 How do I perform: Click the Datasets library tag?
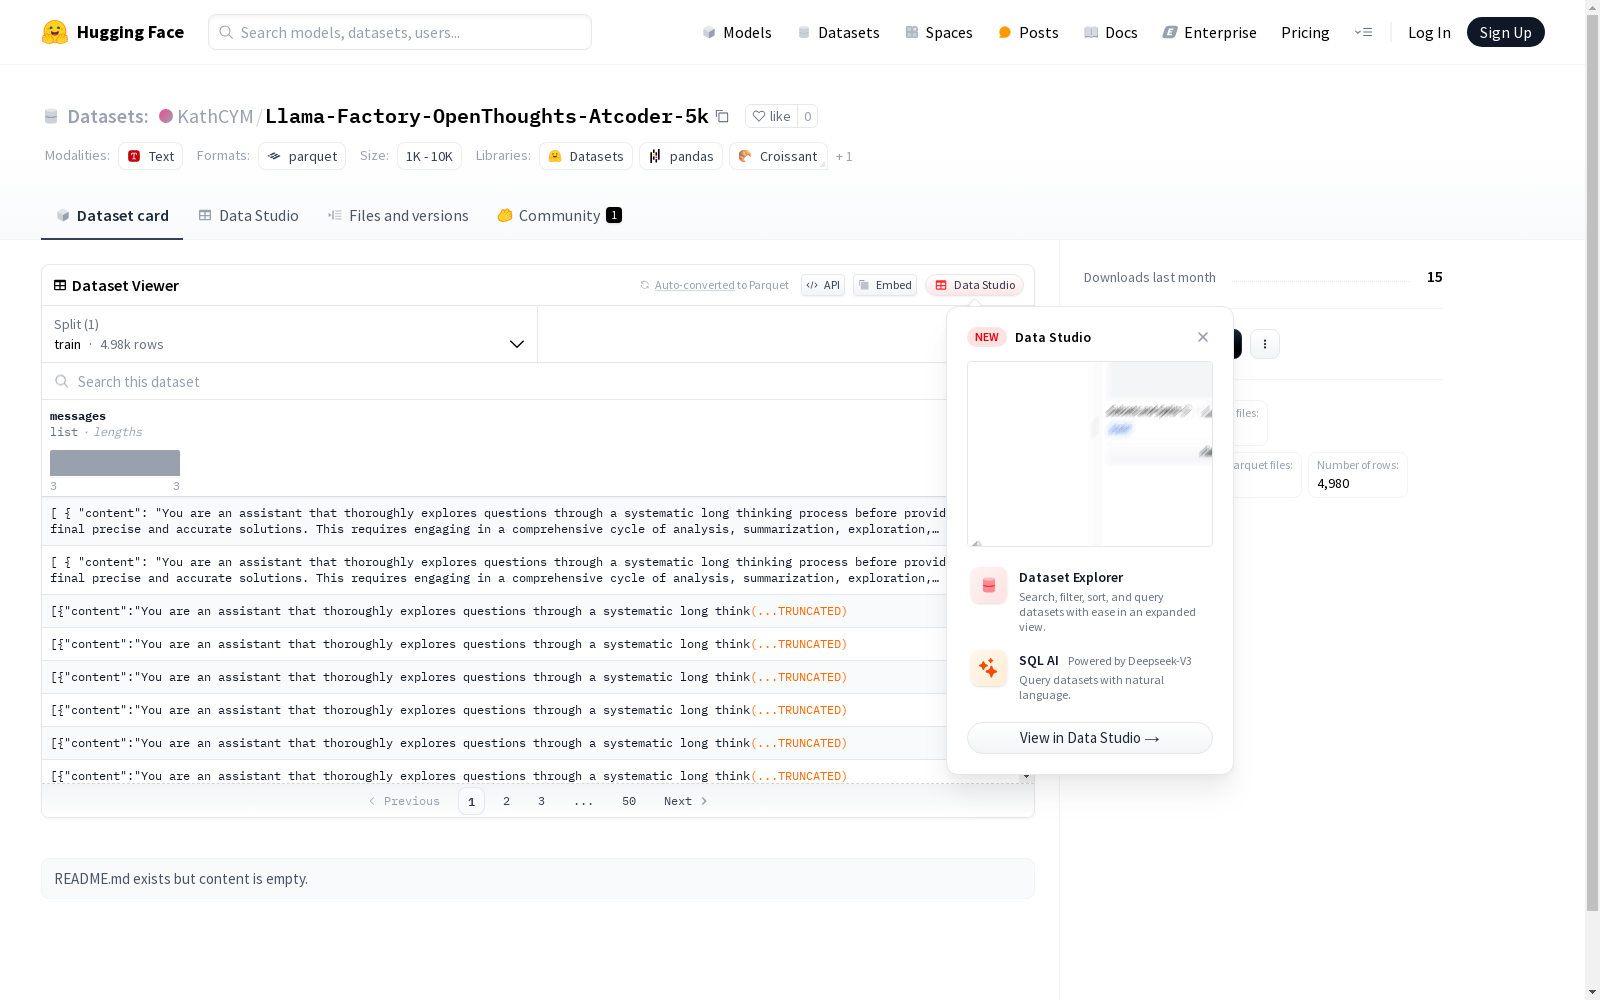(586, 156)
